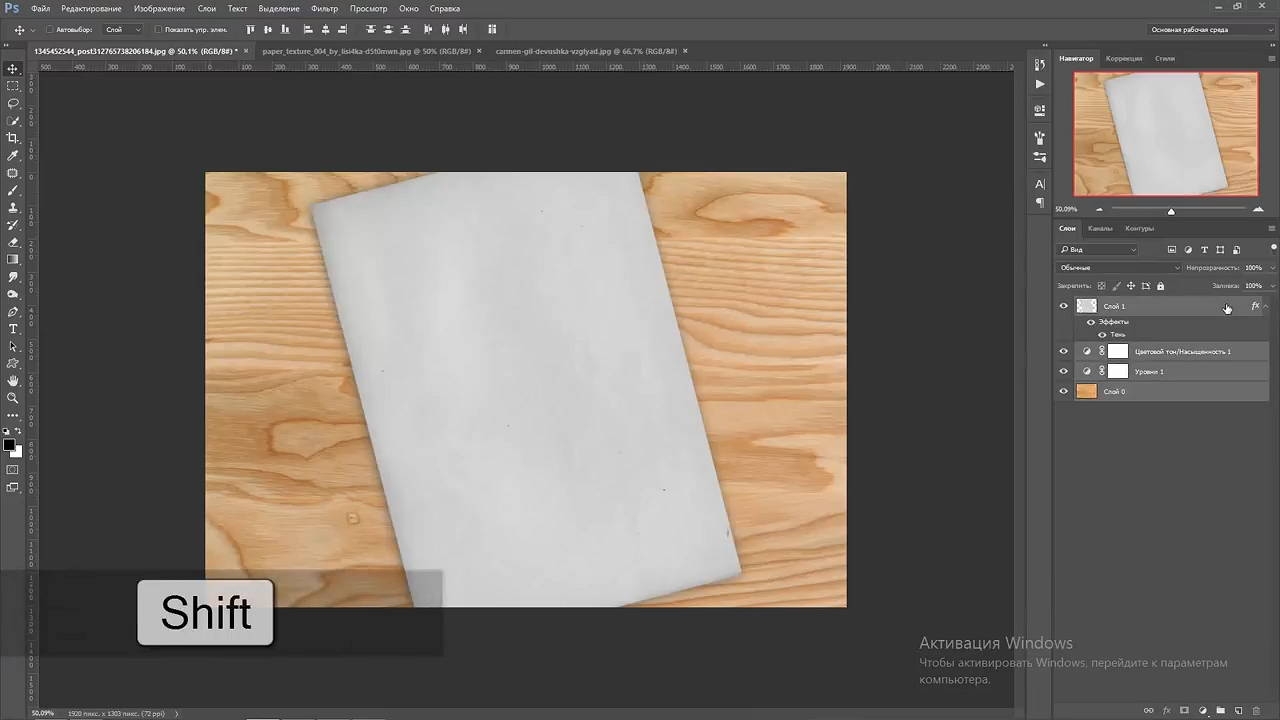Screen dimensions: 1280x720
Task: Open the Файл menu
Action: click(40, 8)
